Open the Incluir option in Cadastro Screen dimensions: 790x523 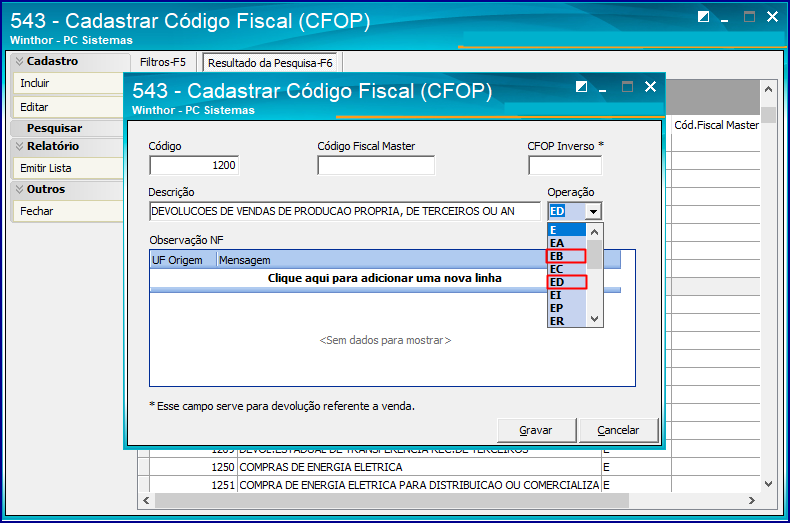[68, 83]
